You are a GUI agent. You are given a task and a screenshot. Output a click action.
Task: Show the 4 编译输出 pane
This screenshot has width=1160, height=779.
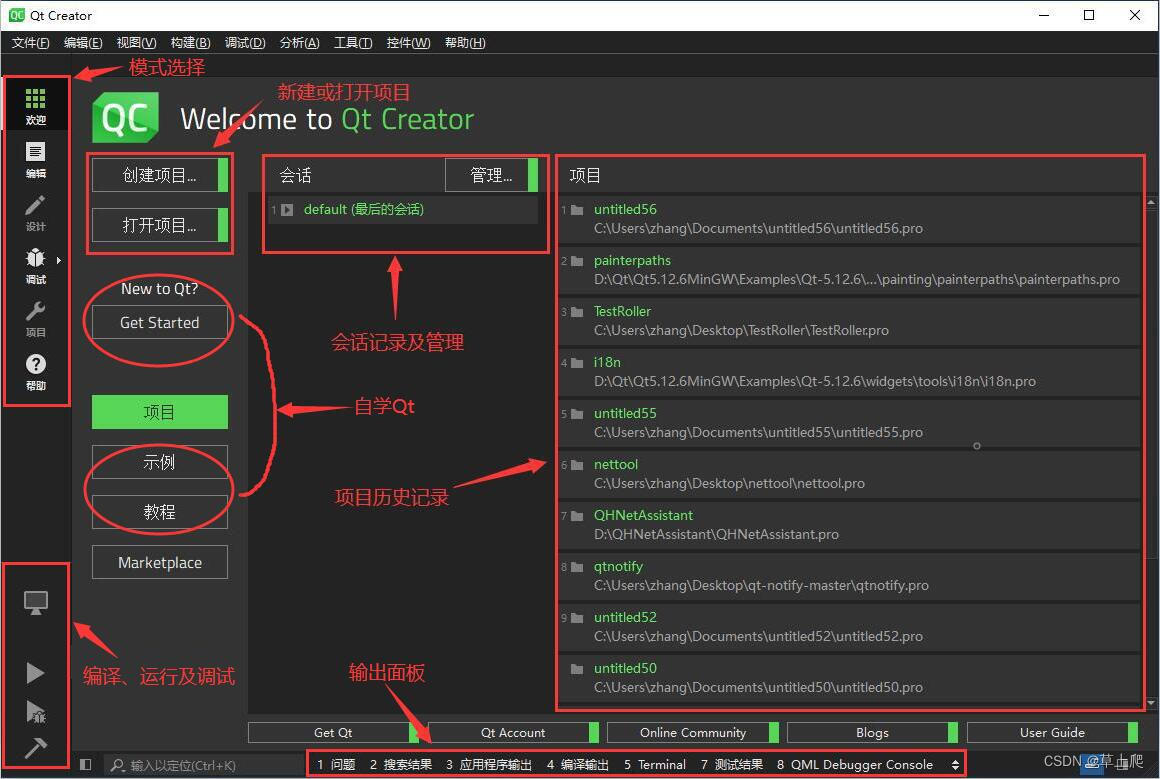tap(577, 765)
